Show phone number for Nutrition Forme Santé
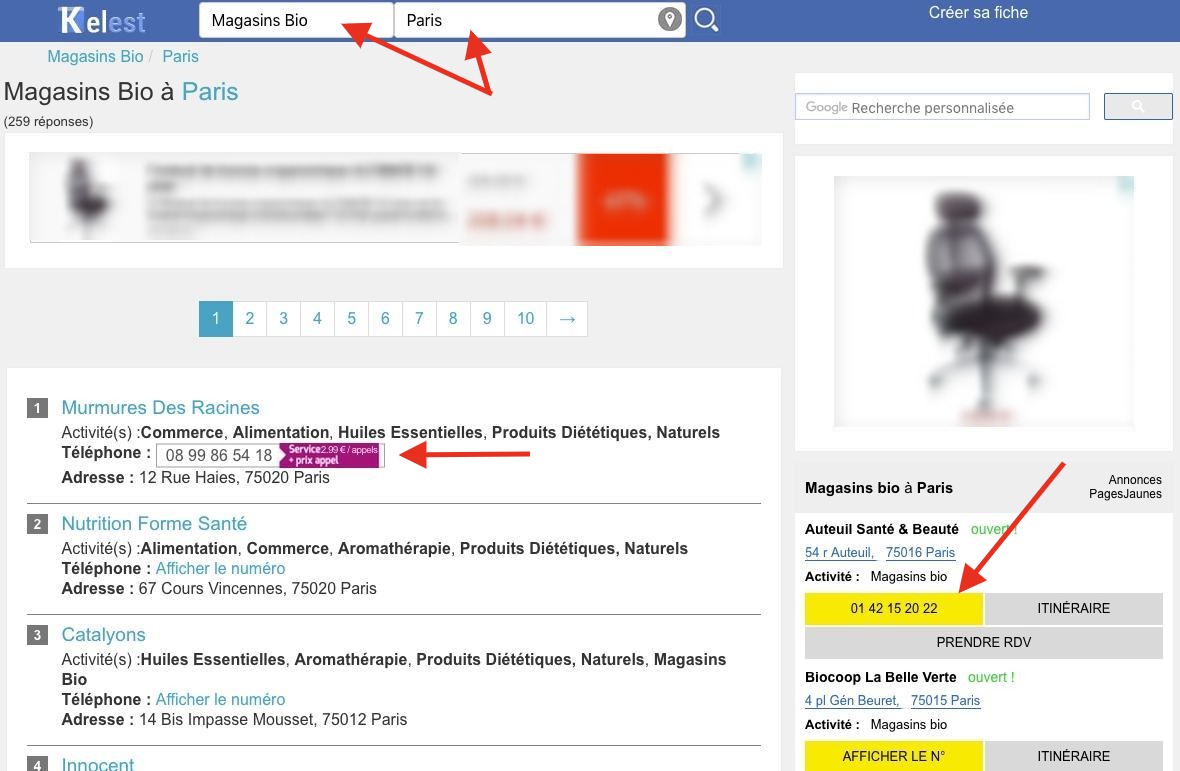 (x=220, y=569)
